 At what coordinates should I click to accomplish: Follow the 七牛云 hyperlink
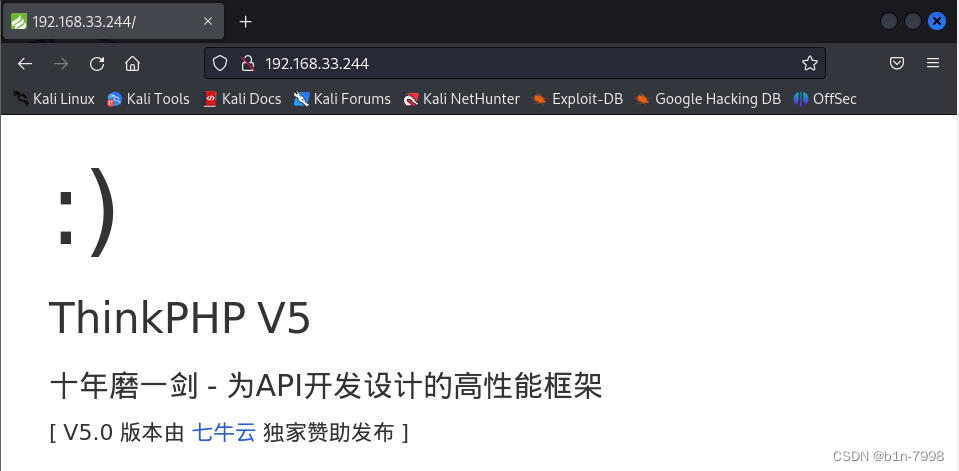223,432
